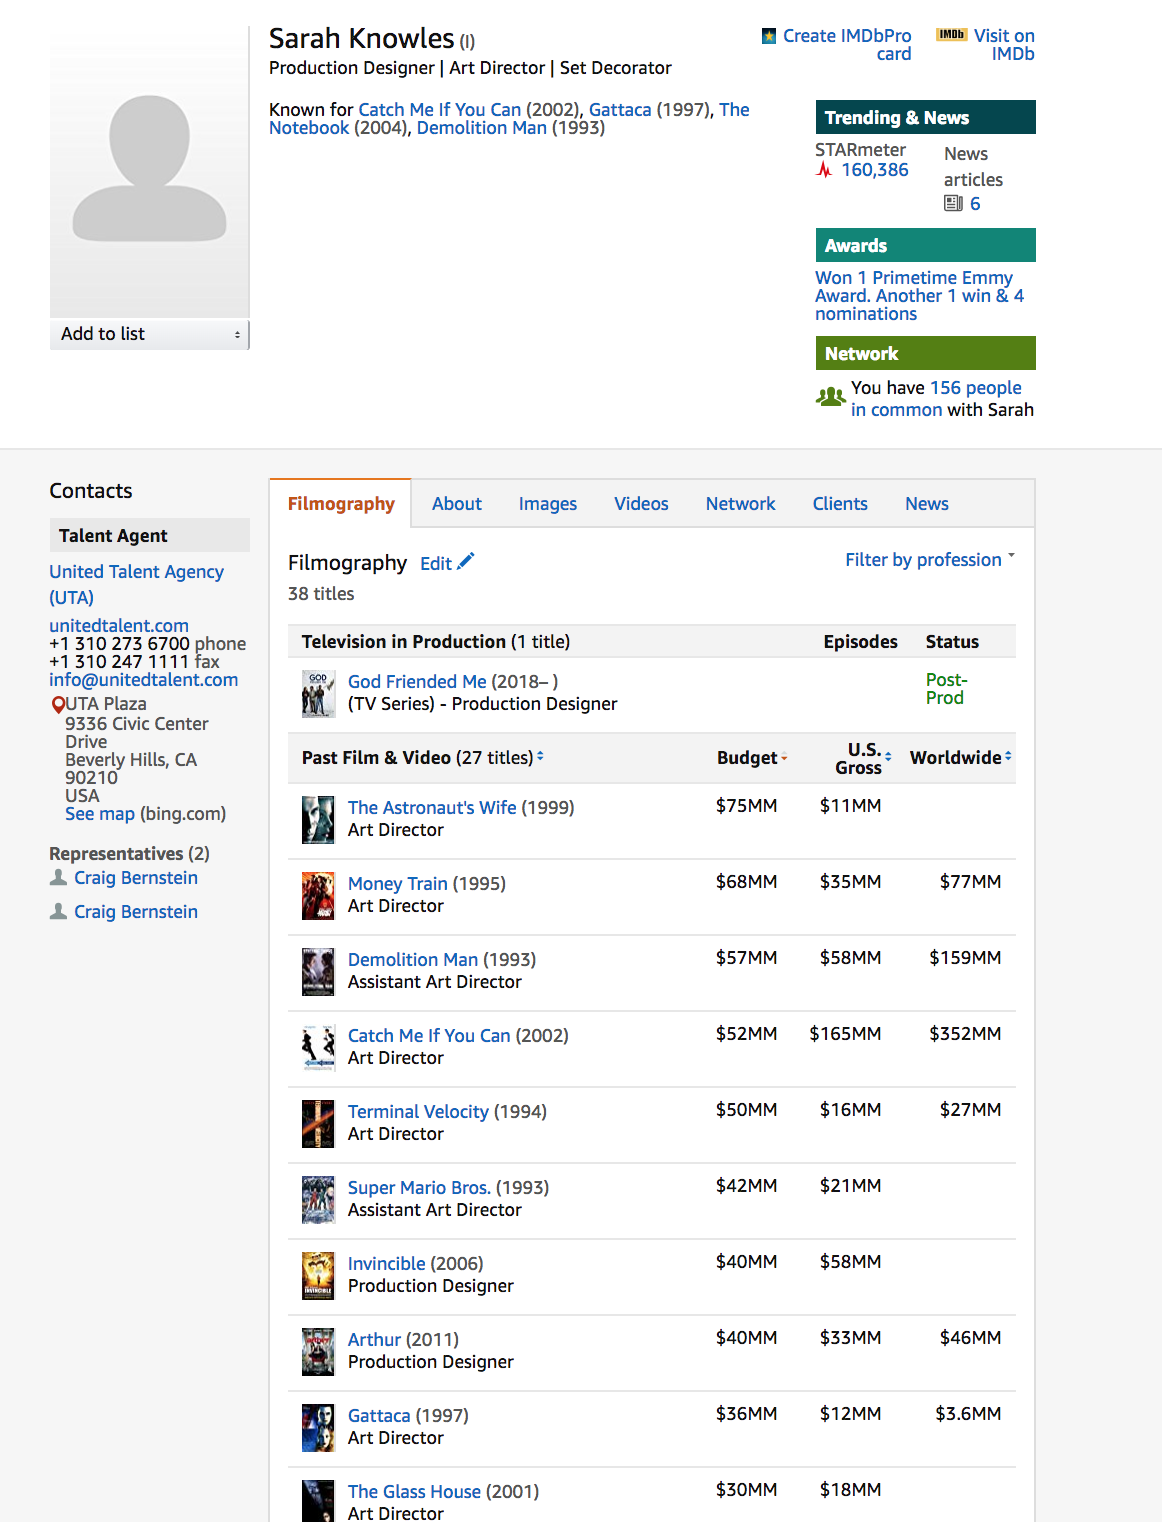Click the yellow IMDb logo icon

(951, 35)
